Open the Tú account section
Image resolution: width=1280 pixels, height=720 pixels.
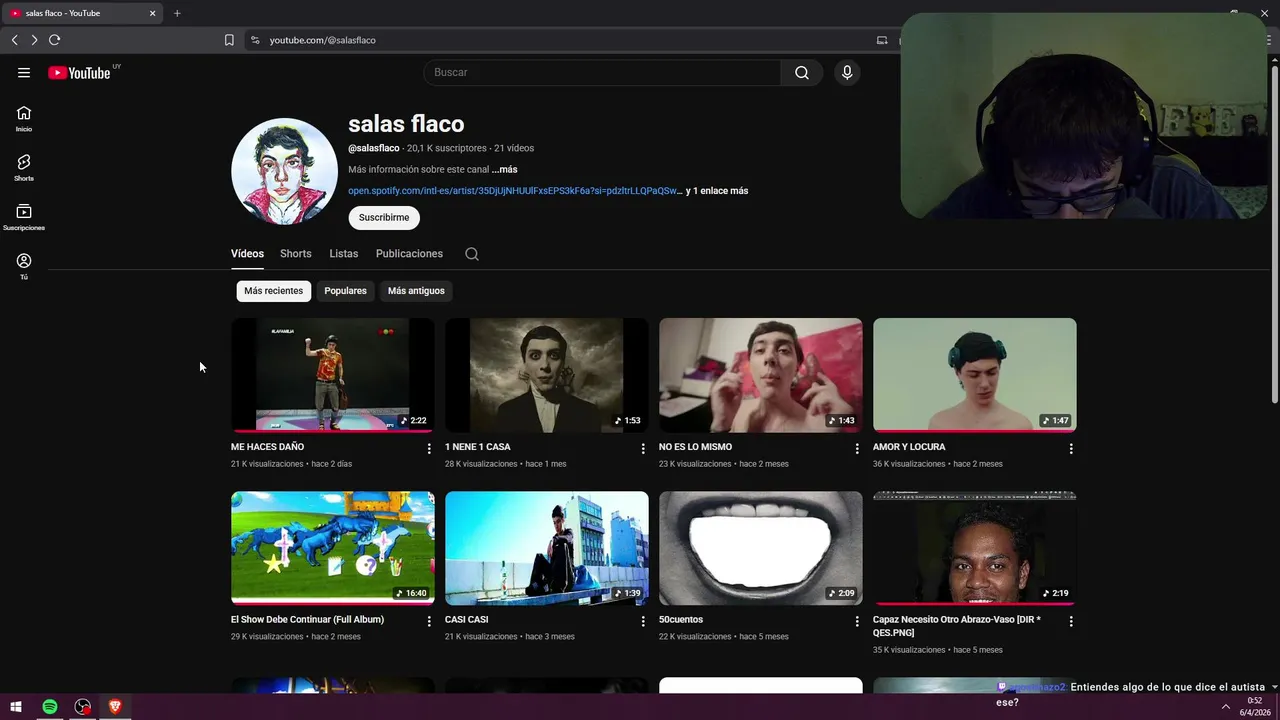pos(24,266)
